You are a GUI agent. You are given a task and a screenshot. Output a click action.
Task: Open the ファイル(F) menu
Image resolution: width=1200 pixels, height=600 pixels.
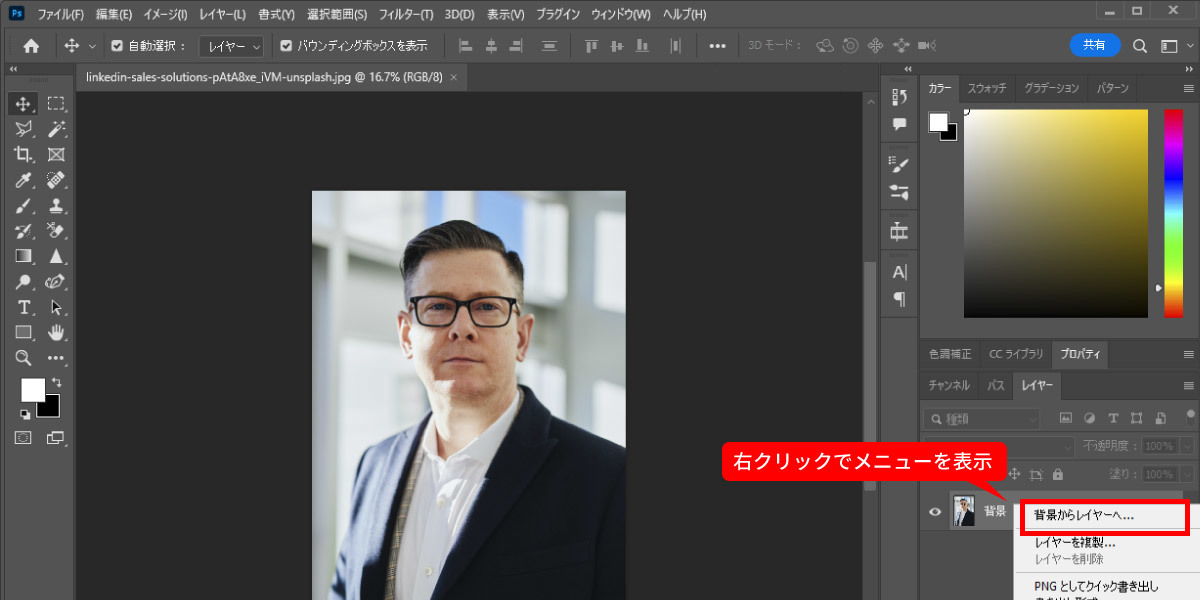click(61, 15)
